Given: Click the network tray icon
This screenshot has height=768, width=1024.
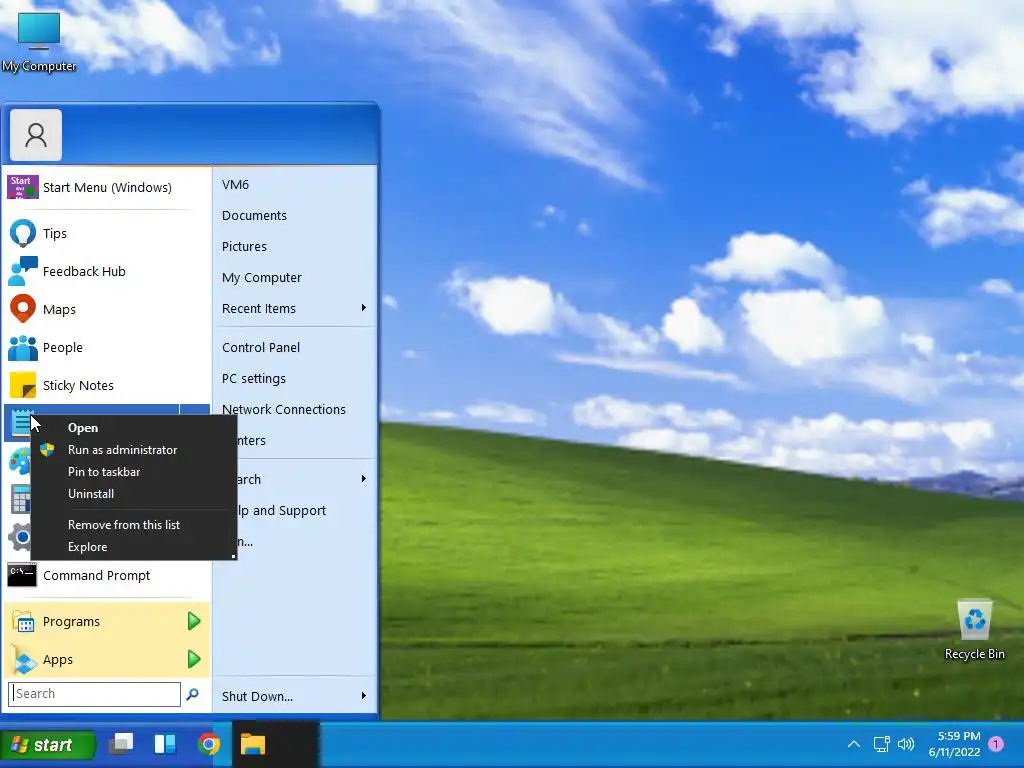Looking at the screenshot, I should pyautogui.click(x=882, y=744).
